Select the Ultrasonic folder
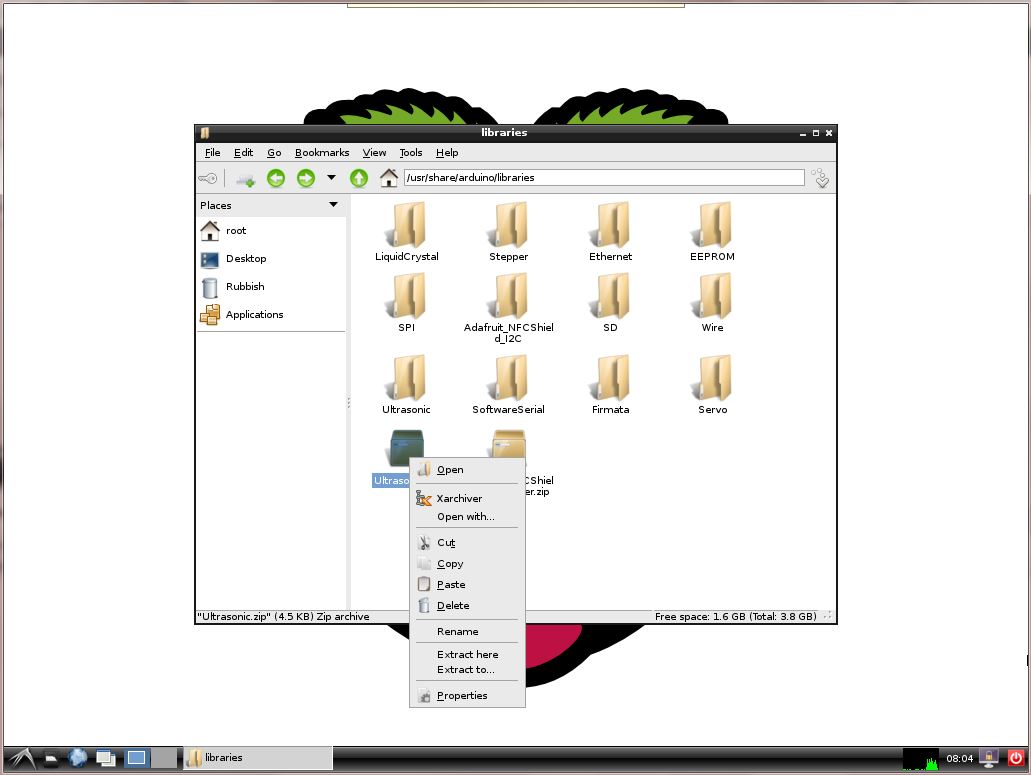Viewport: 1031px width, 775px height. [x=406, y=385]
